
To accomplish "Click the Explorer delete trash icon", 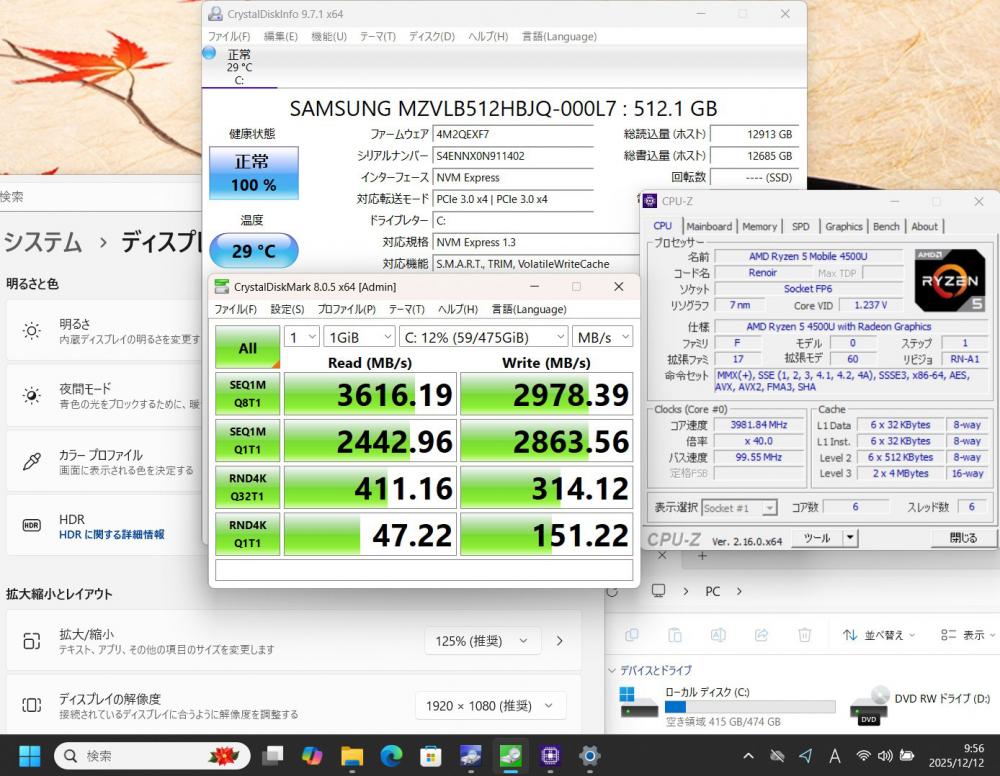I will click(805, 635).
